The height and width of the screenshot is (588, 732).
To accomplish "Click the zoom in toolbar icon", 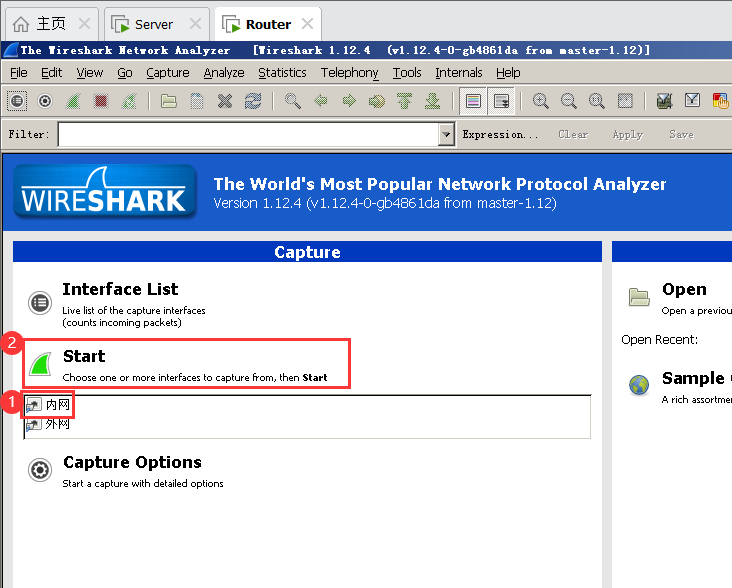I will pyautogui.click(x=541, y=101).
